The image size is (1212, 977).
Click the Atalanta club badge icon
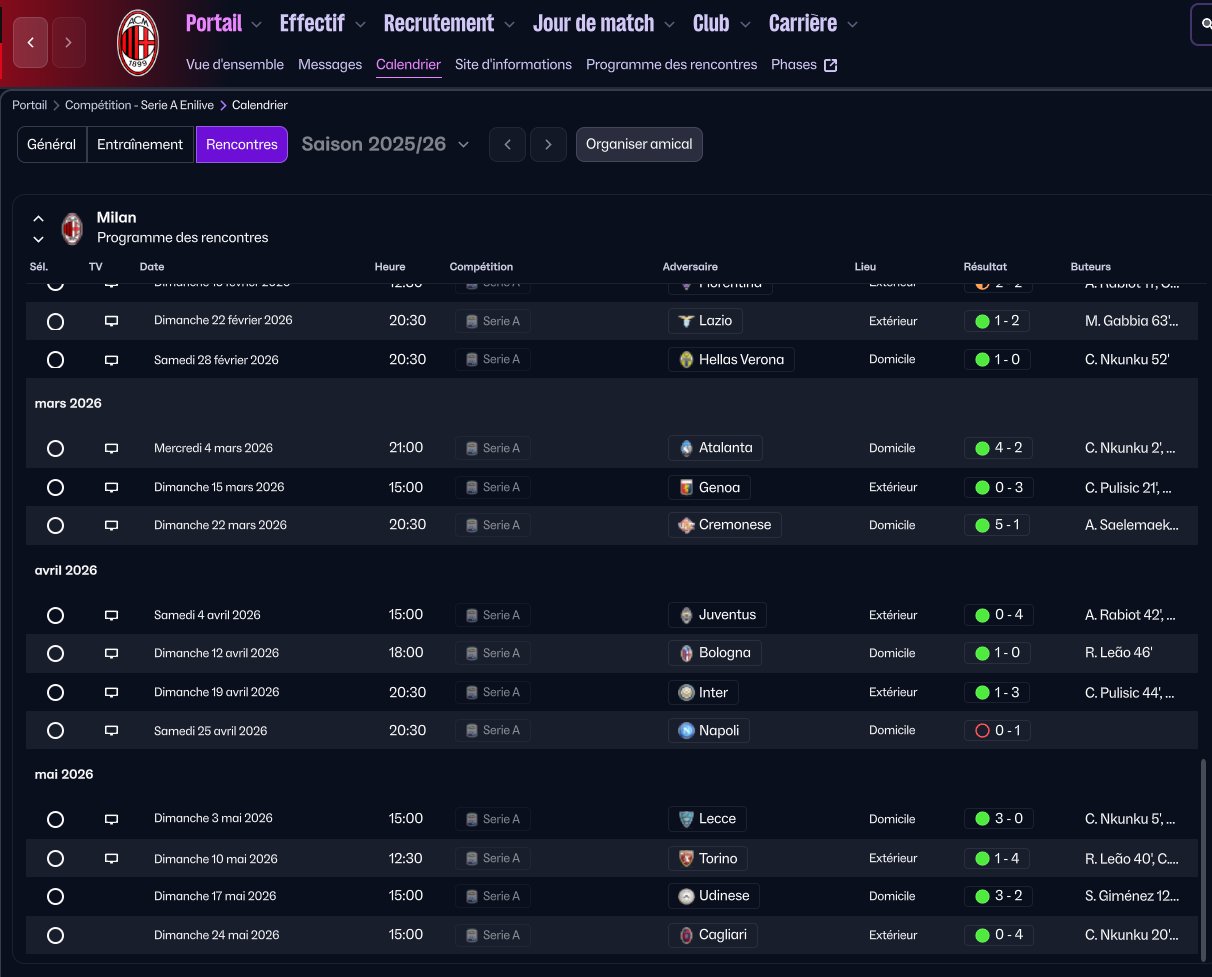click(x=686, y=448)
